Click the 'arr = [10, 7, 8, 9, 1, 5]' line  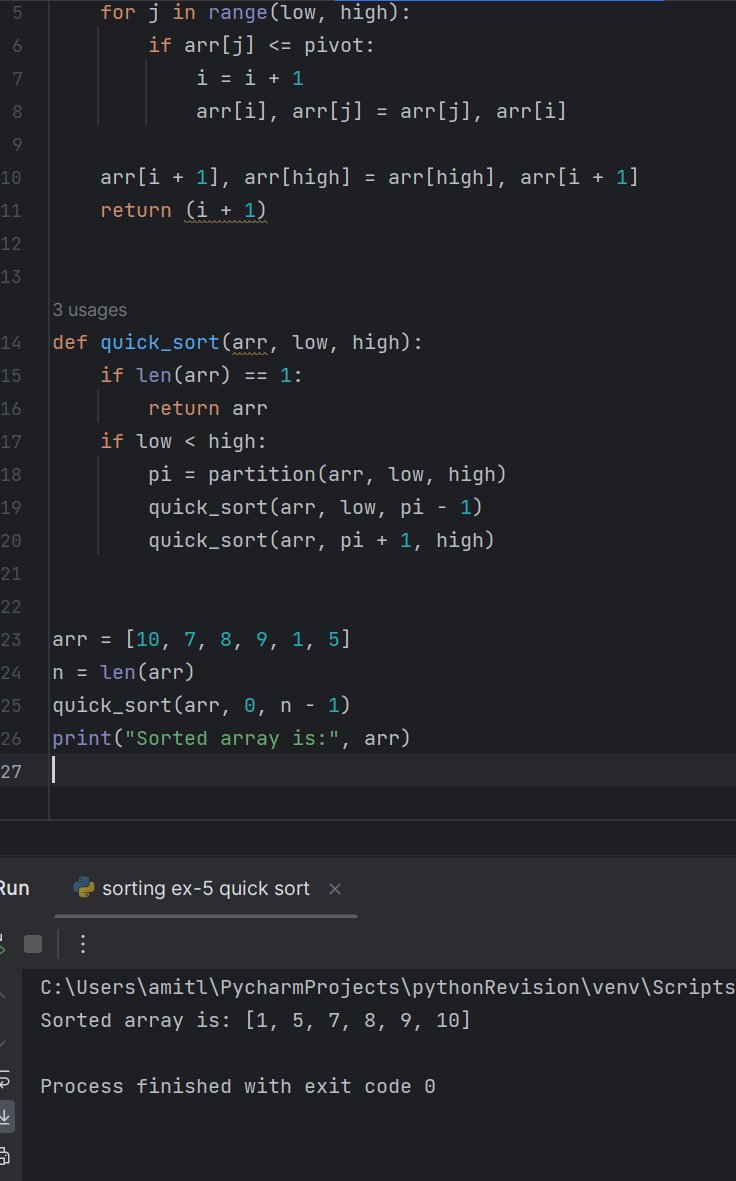coord(201,639)
